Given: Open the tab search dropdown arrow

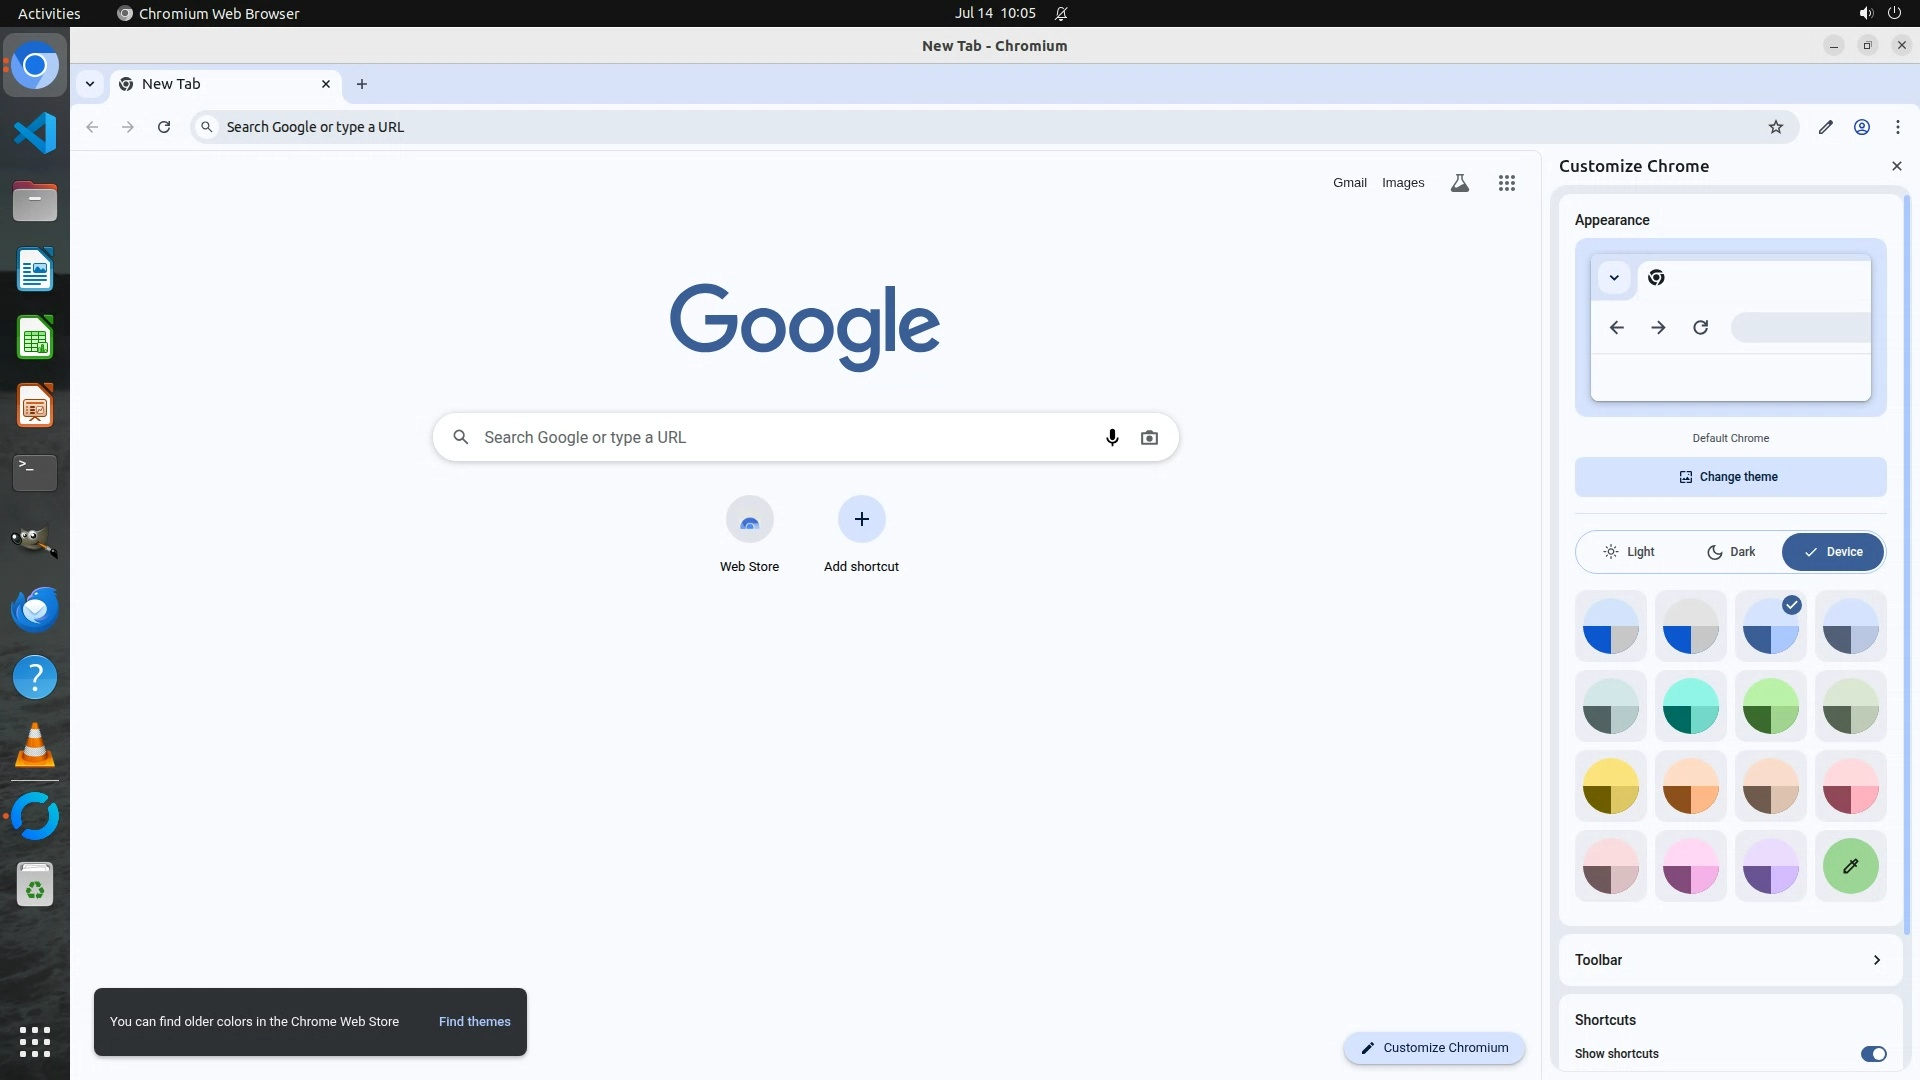Looking at the screenshot, I should (90, 84).
